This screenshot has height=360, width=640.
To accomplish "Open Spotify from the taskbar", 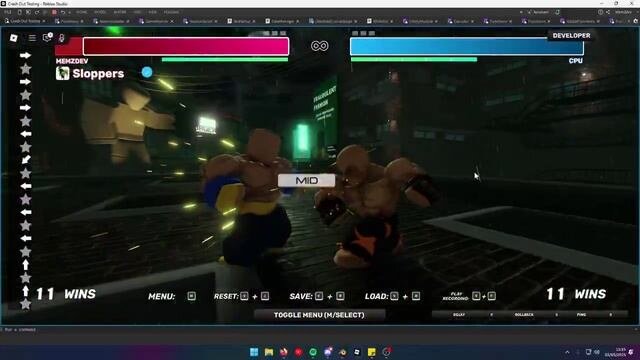I will click(x=313, y=352).
